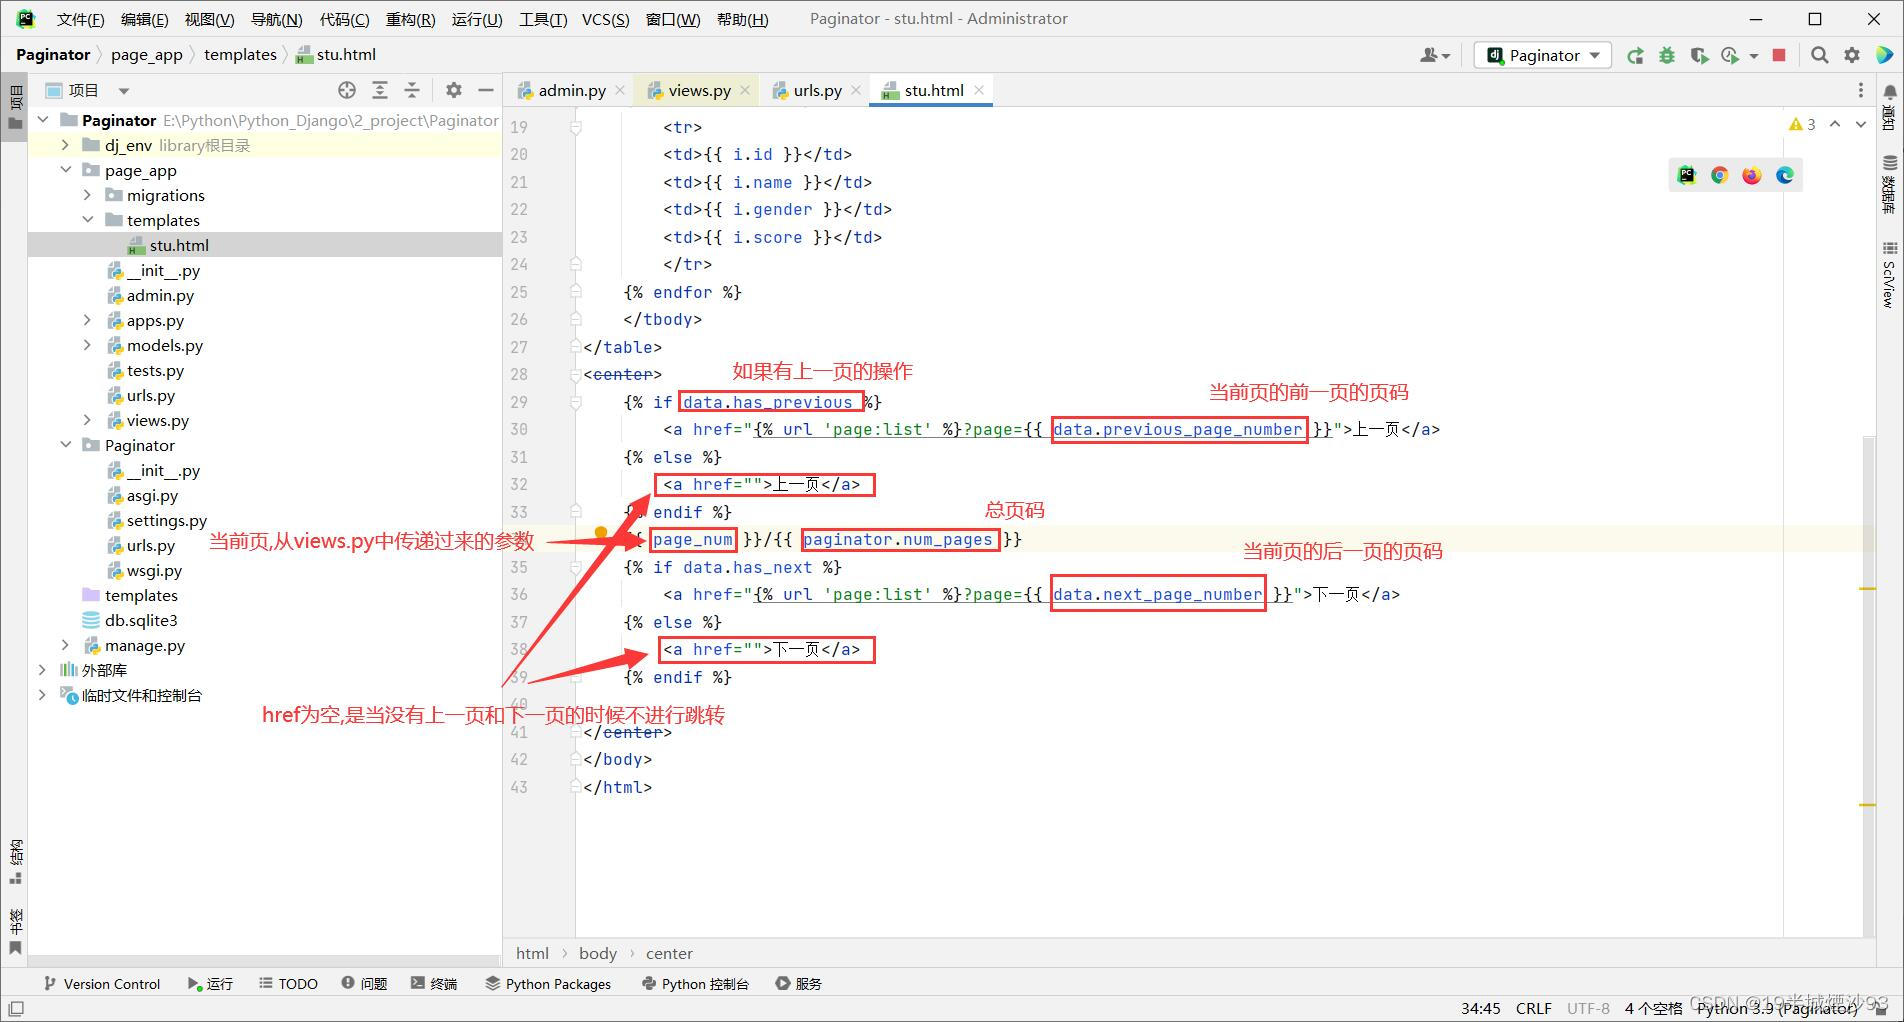This screenshot has width=1904, height=1022.
Task: Collapse the page_app templates folder
Action: click(88, 220)
